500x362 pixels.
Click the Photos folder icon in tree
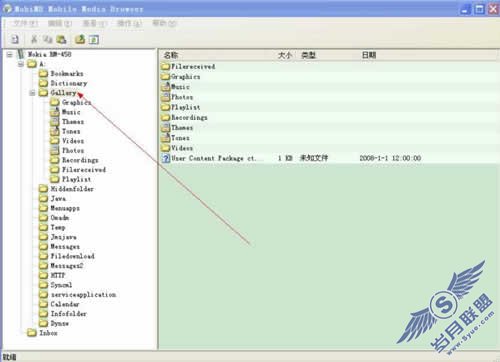55,150
